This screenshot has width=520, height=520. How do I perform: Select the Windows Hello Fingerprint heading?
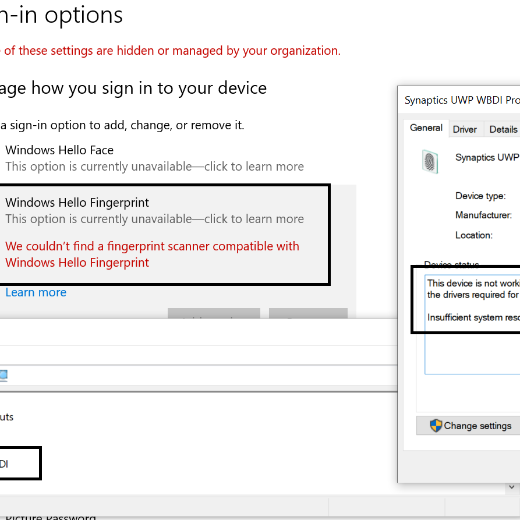click(77, 203)
